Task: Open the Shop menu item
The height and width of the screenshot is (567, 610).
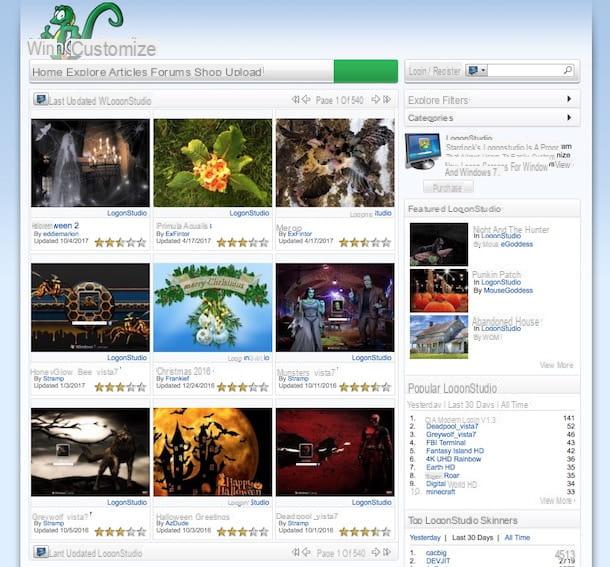Action: coord(208,72)
